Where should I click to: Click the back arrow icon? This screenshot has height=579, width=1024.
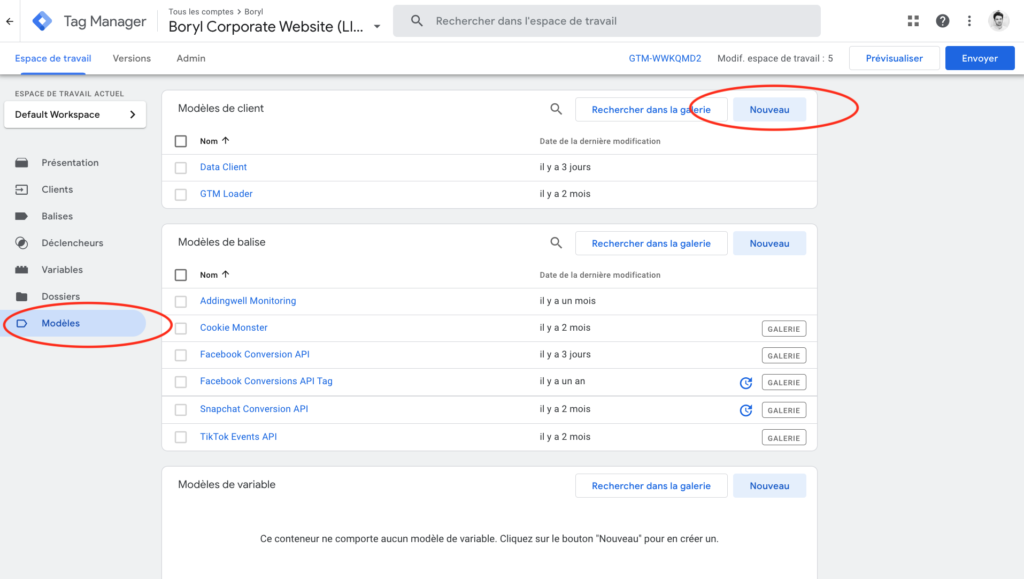pos(10,21)
